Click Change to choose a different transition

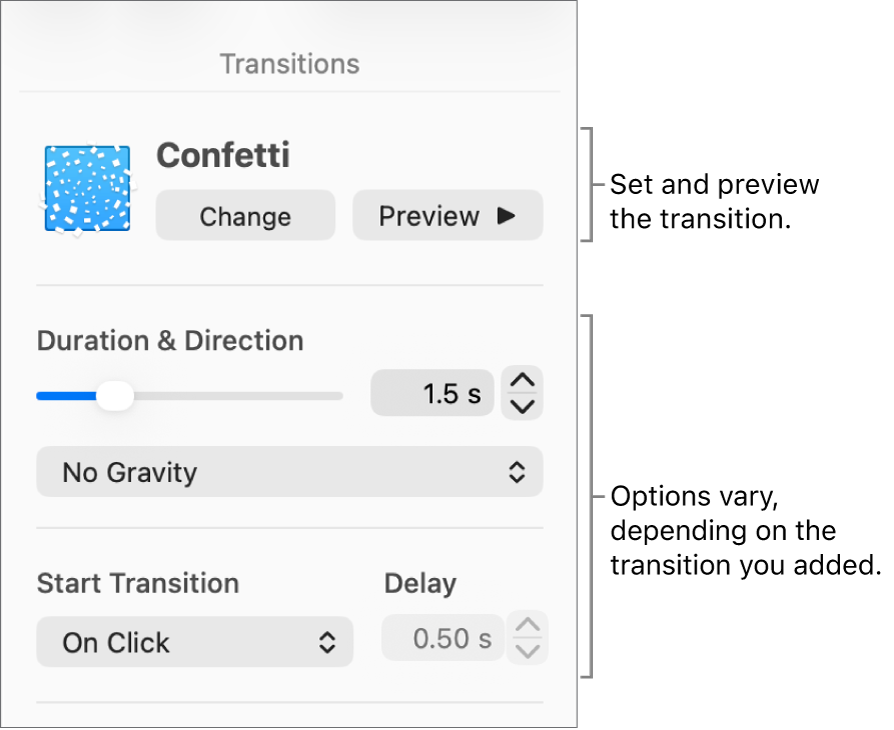point(245,215)
